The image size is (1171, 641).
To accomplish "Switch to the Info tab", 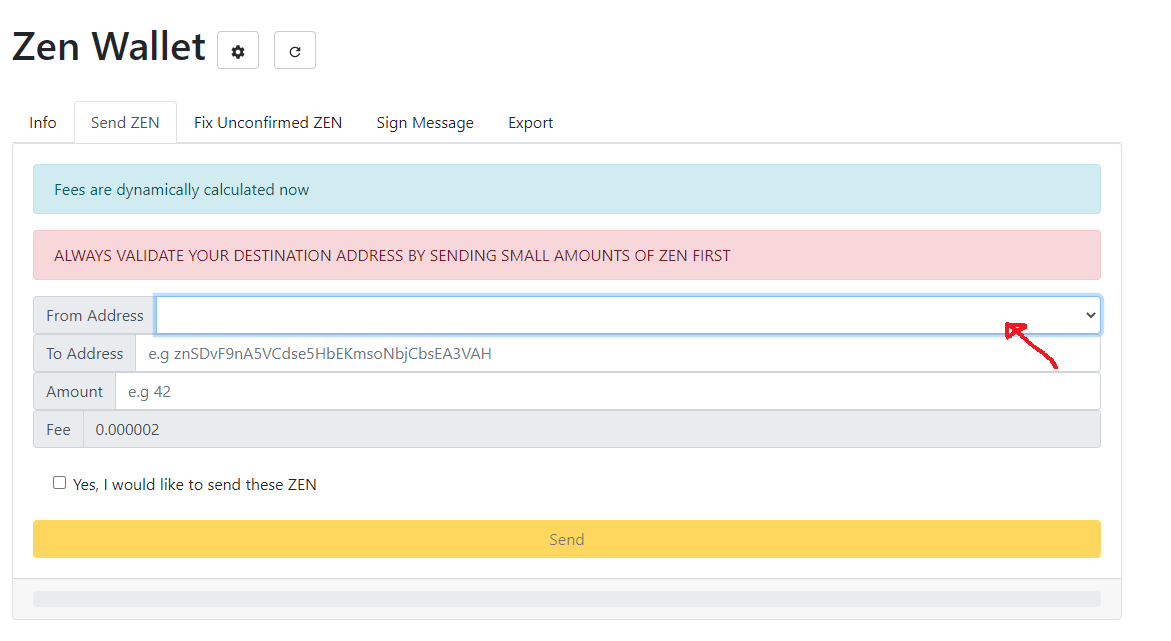I will (x=43, y=123).
